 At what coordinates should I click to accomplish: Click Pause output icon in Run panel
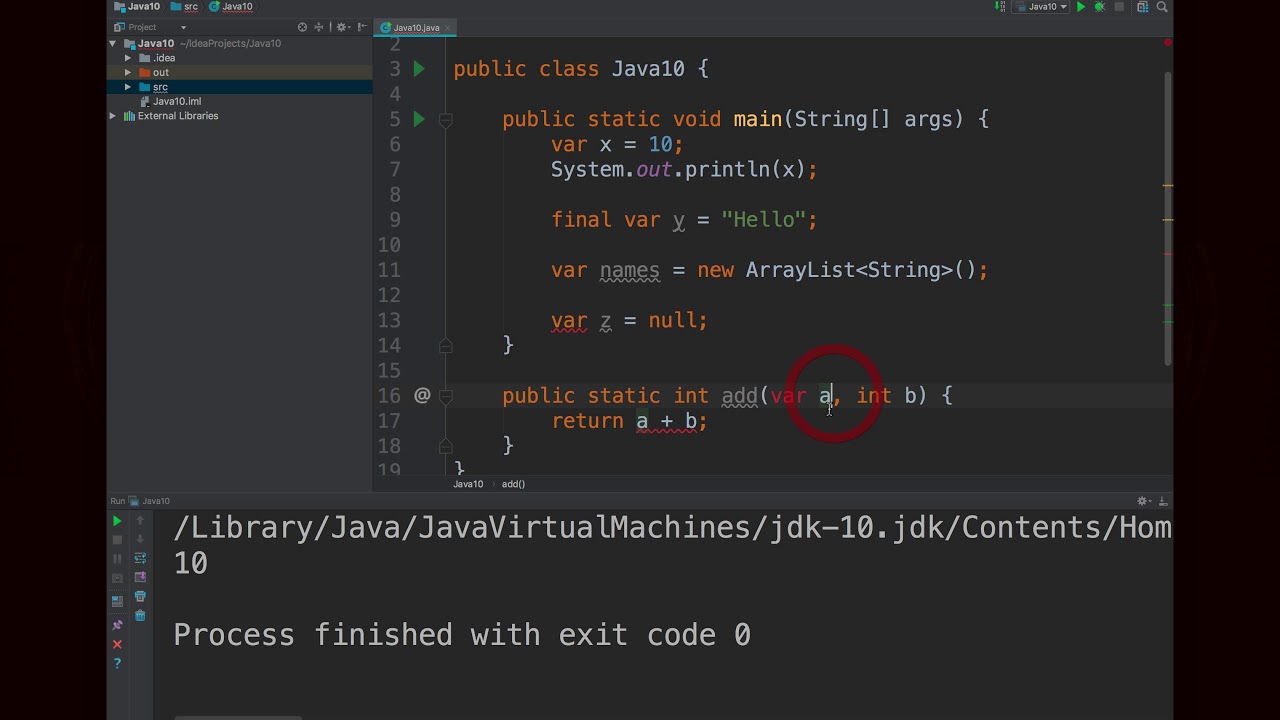[117, 559]
